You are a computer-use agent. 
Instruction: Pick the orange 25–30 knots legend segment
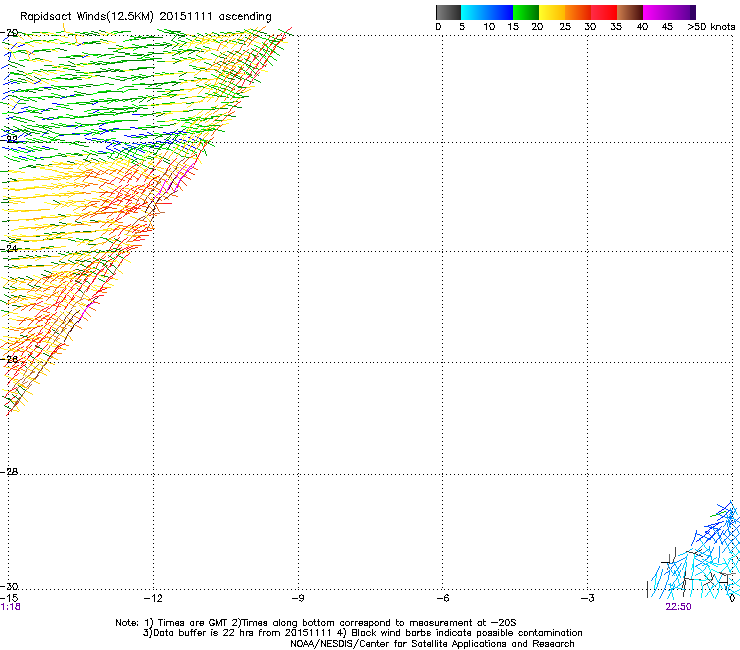click(578, 12)
